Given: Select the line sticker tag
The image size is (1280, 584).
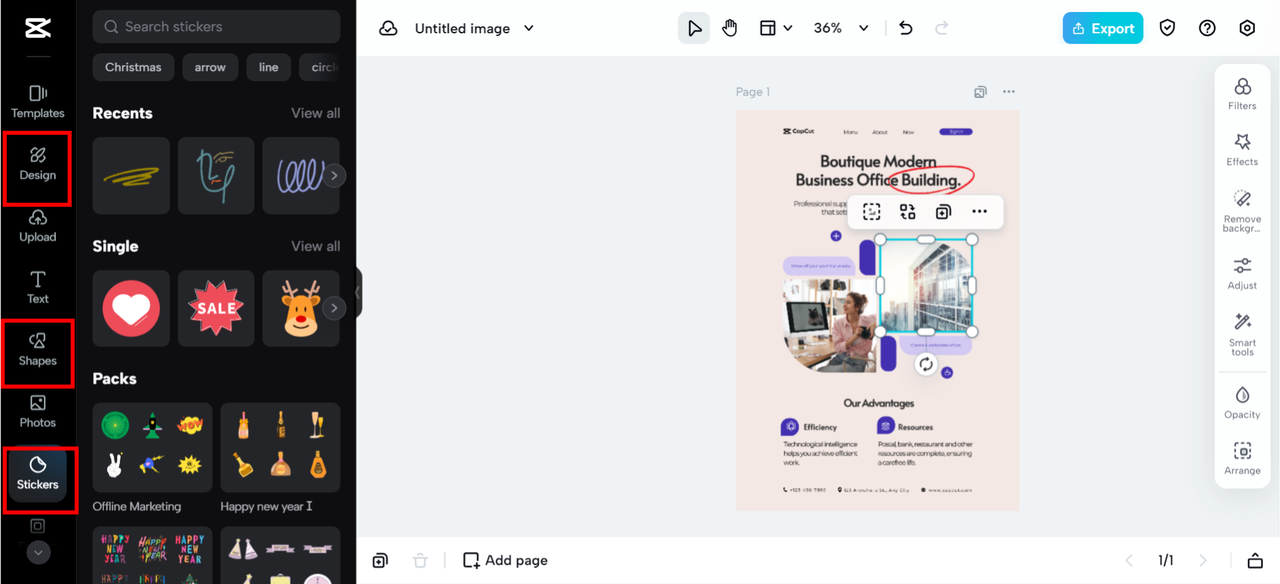Looking at the screenshot, I should pyautogui.click(x=268, y=67).
